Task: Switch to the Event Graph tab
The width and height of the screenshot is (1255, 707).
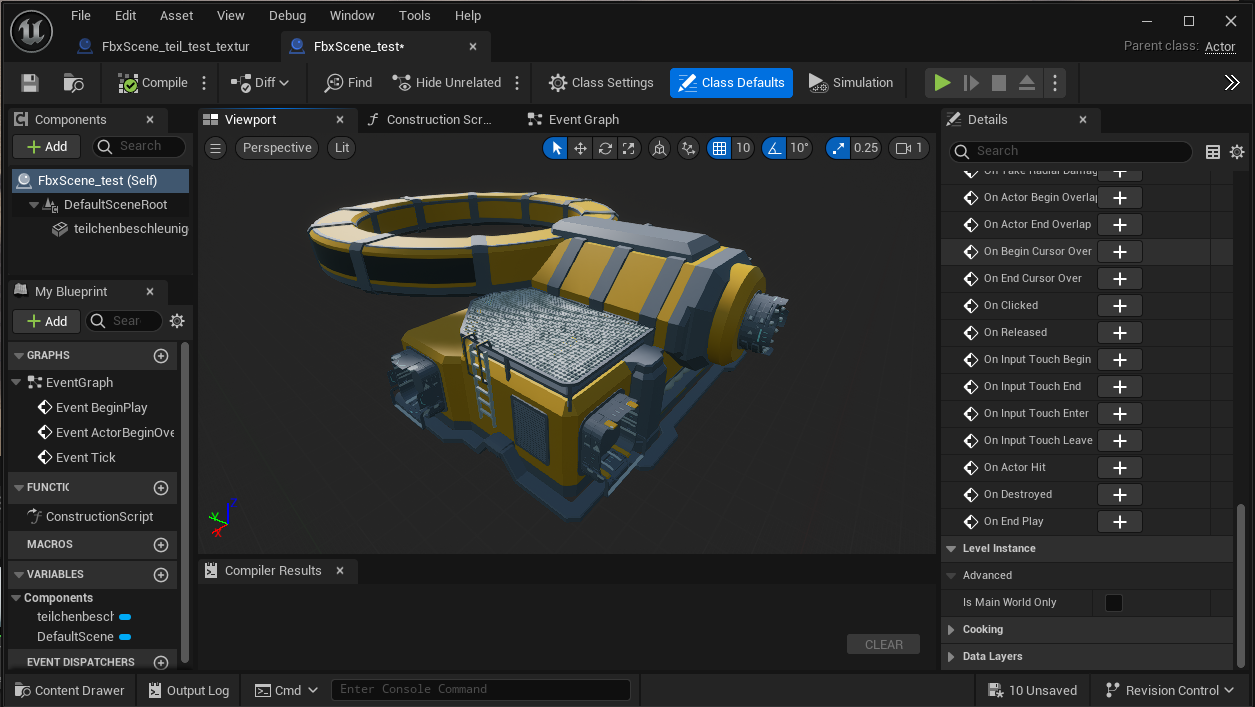Action: click(x=583, y=120)
